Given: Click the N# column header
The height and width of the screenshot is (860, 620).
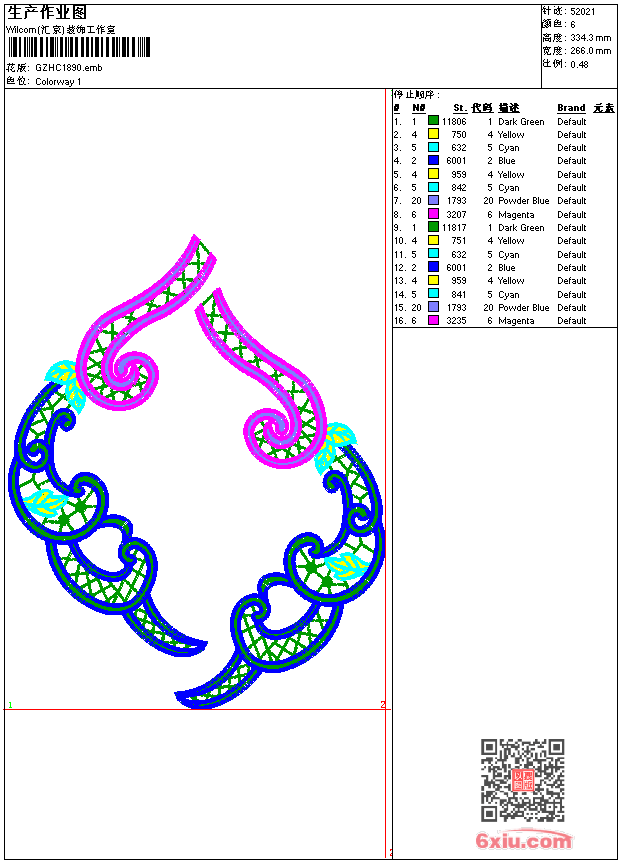Looking at the screenshot, I should [419, 108].
